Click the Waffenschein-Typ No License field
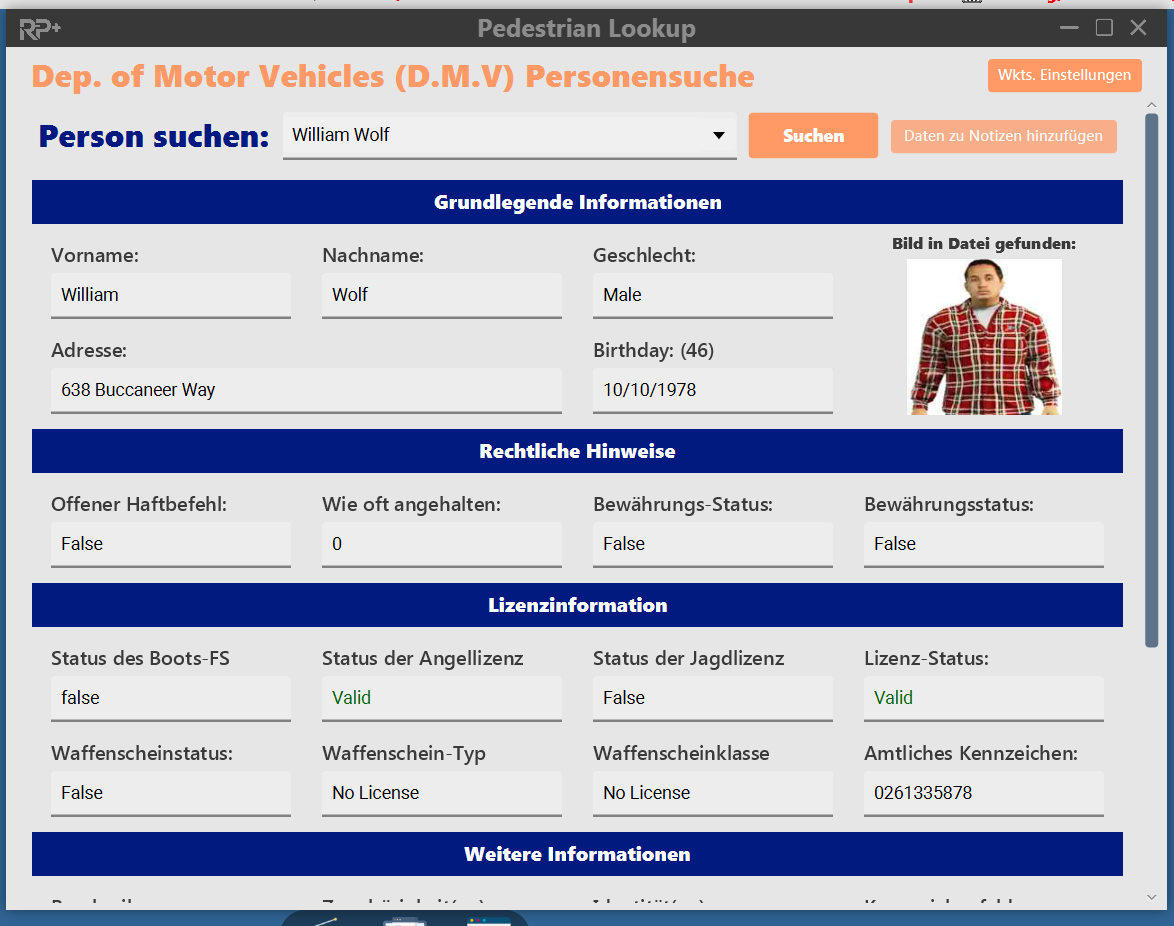 coord(441,793)
